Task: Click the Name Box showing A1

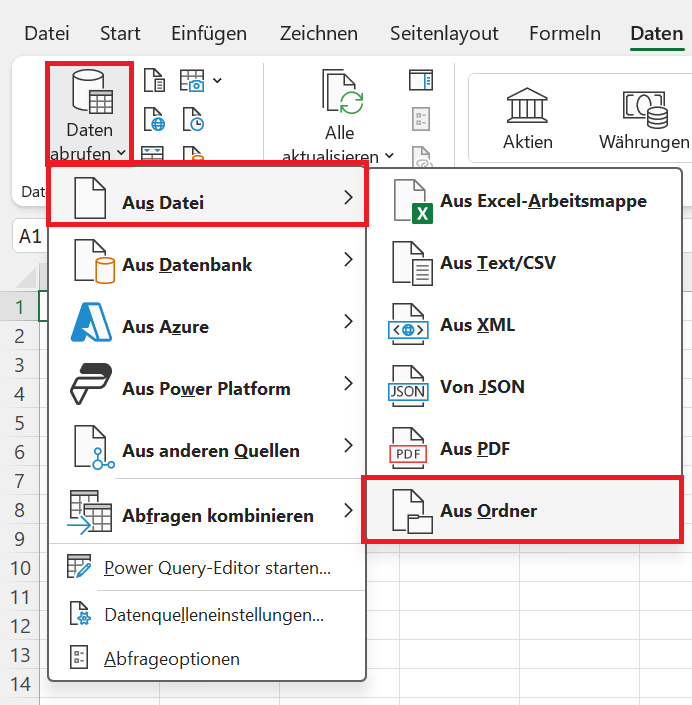Action: 30,236
